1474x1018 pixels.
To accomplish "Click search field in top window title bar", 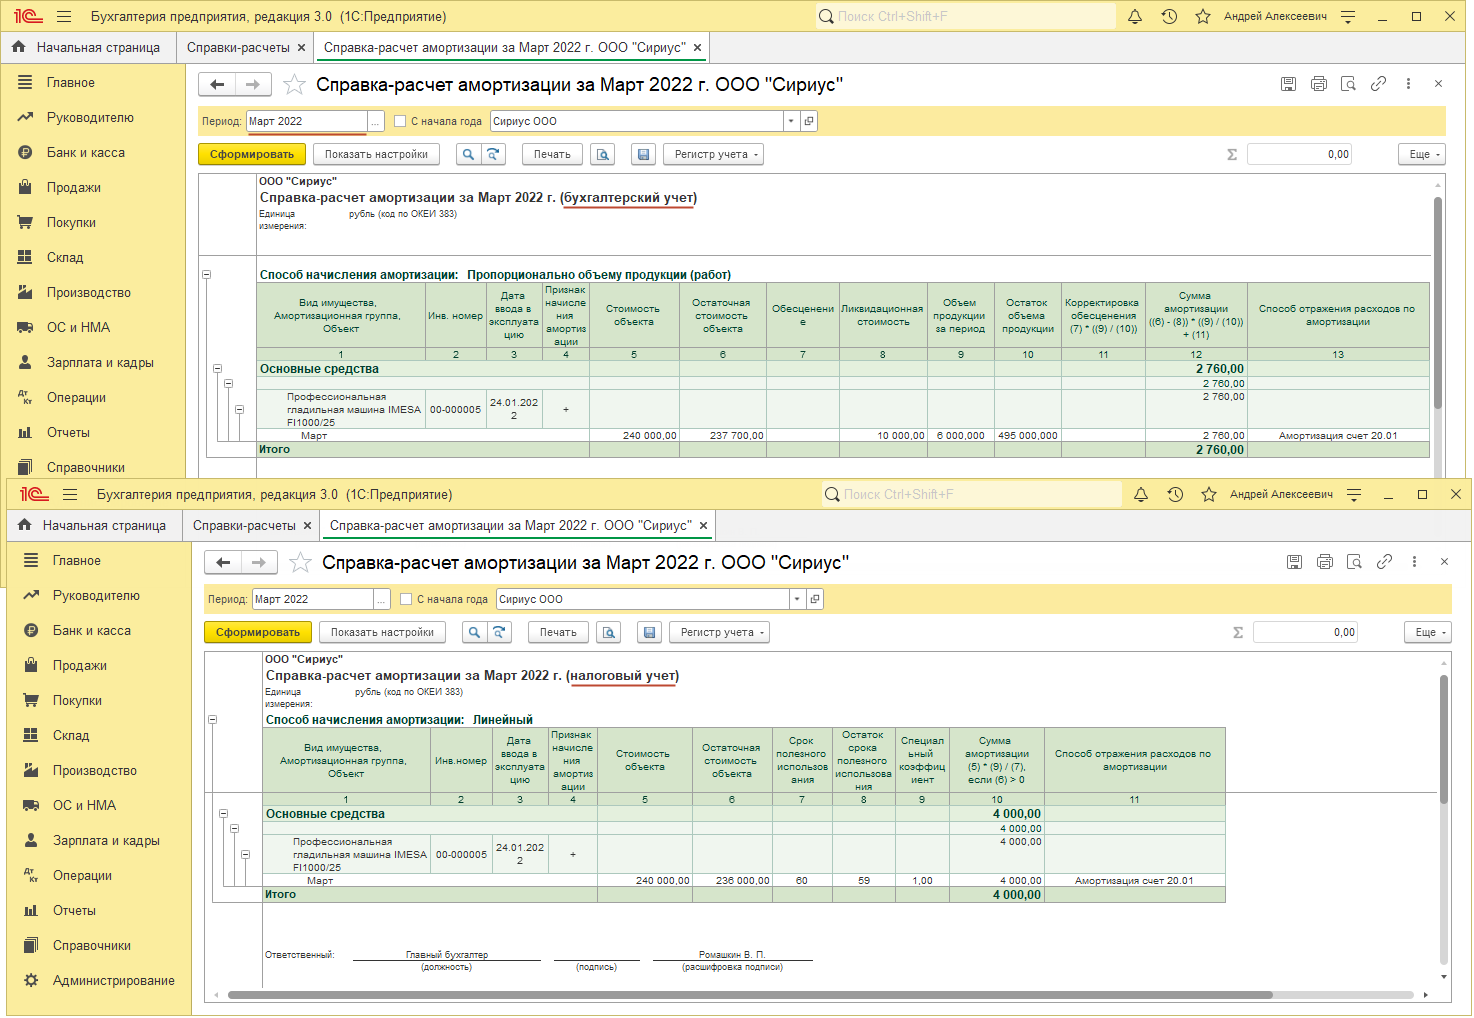I will pyautogui.click(x=965, y=16).
